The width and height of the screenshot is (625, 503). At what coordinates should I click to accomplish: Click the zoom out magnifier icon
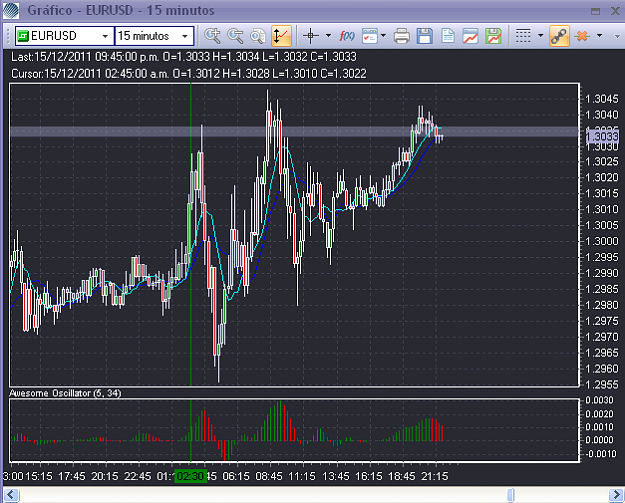point(235,36)
